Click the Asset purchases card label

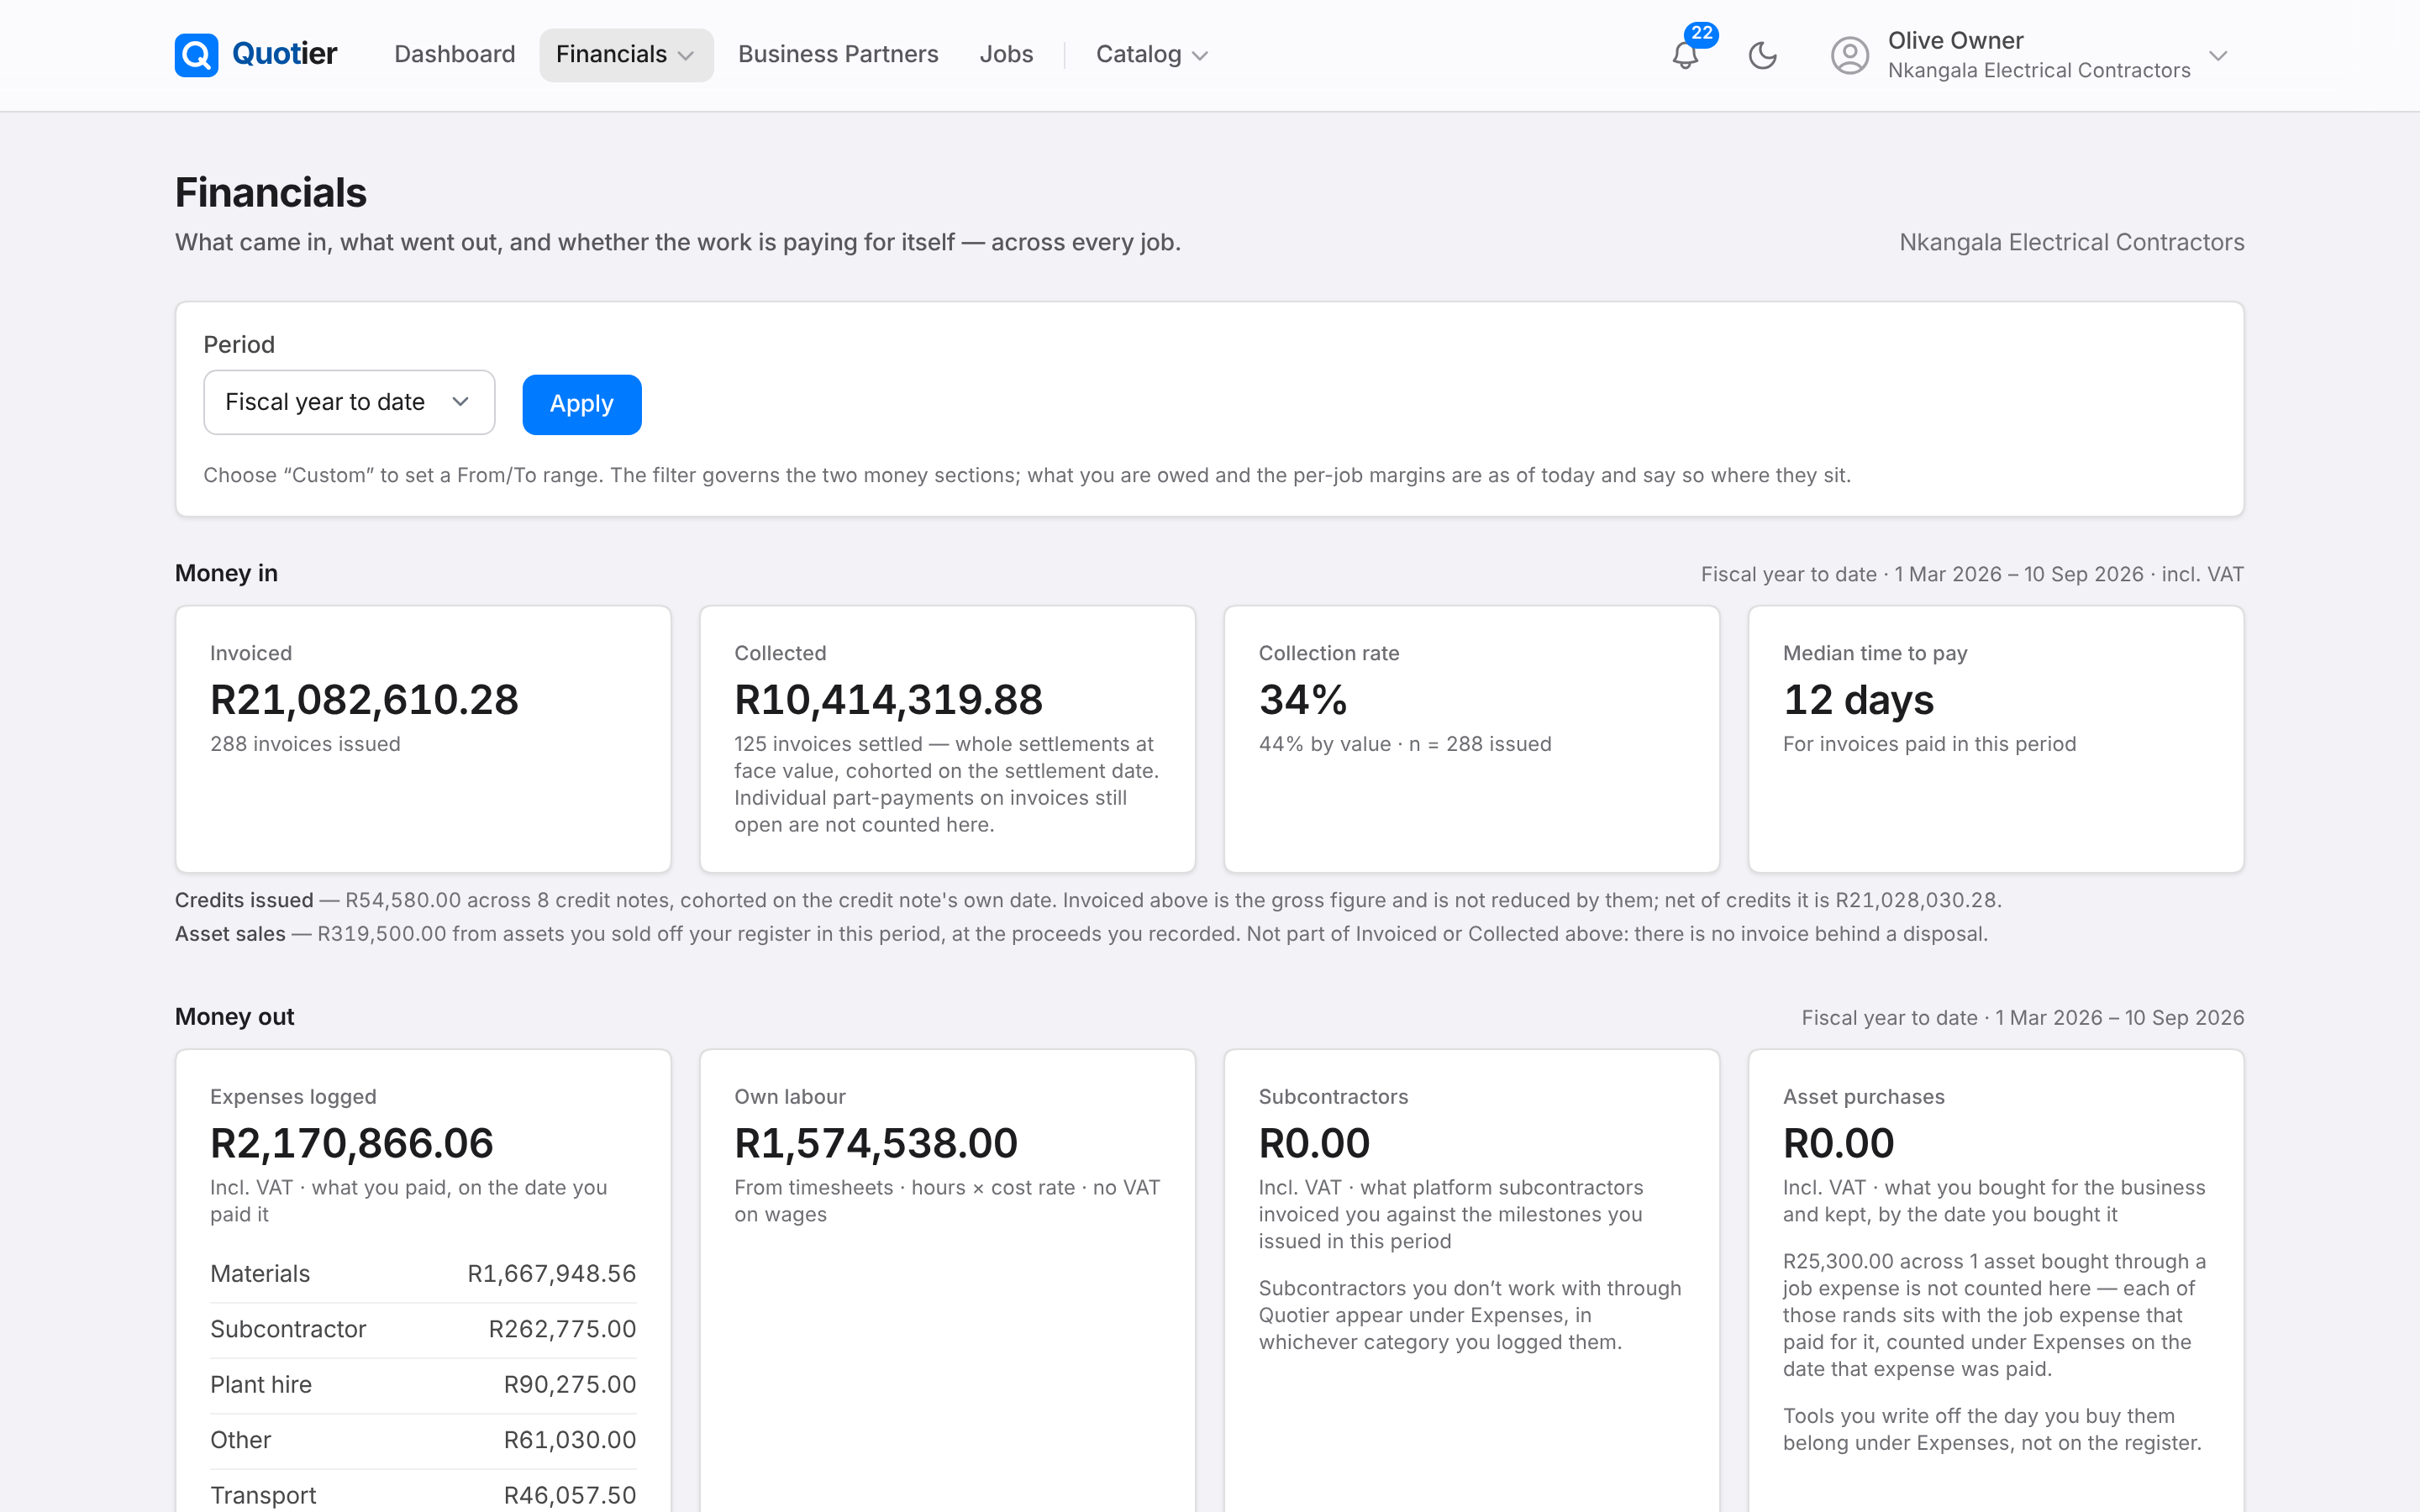click(x=1864, y=1097)
